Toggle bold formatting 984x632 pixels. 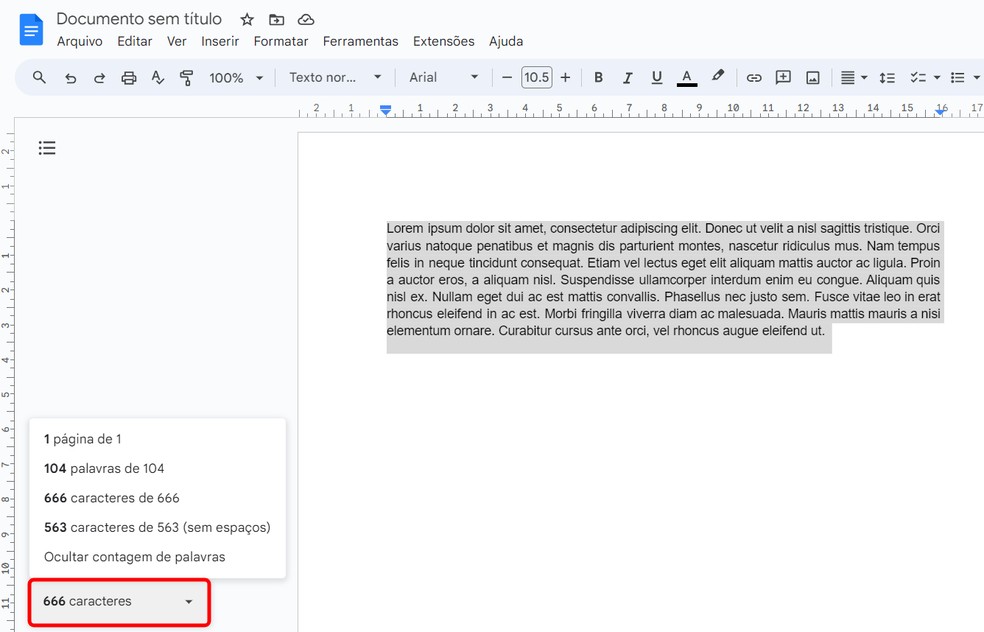tap(598, 77)
